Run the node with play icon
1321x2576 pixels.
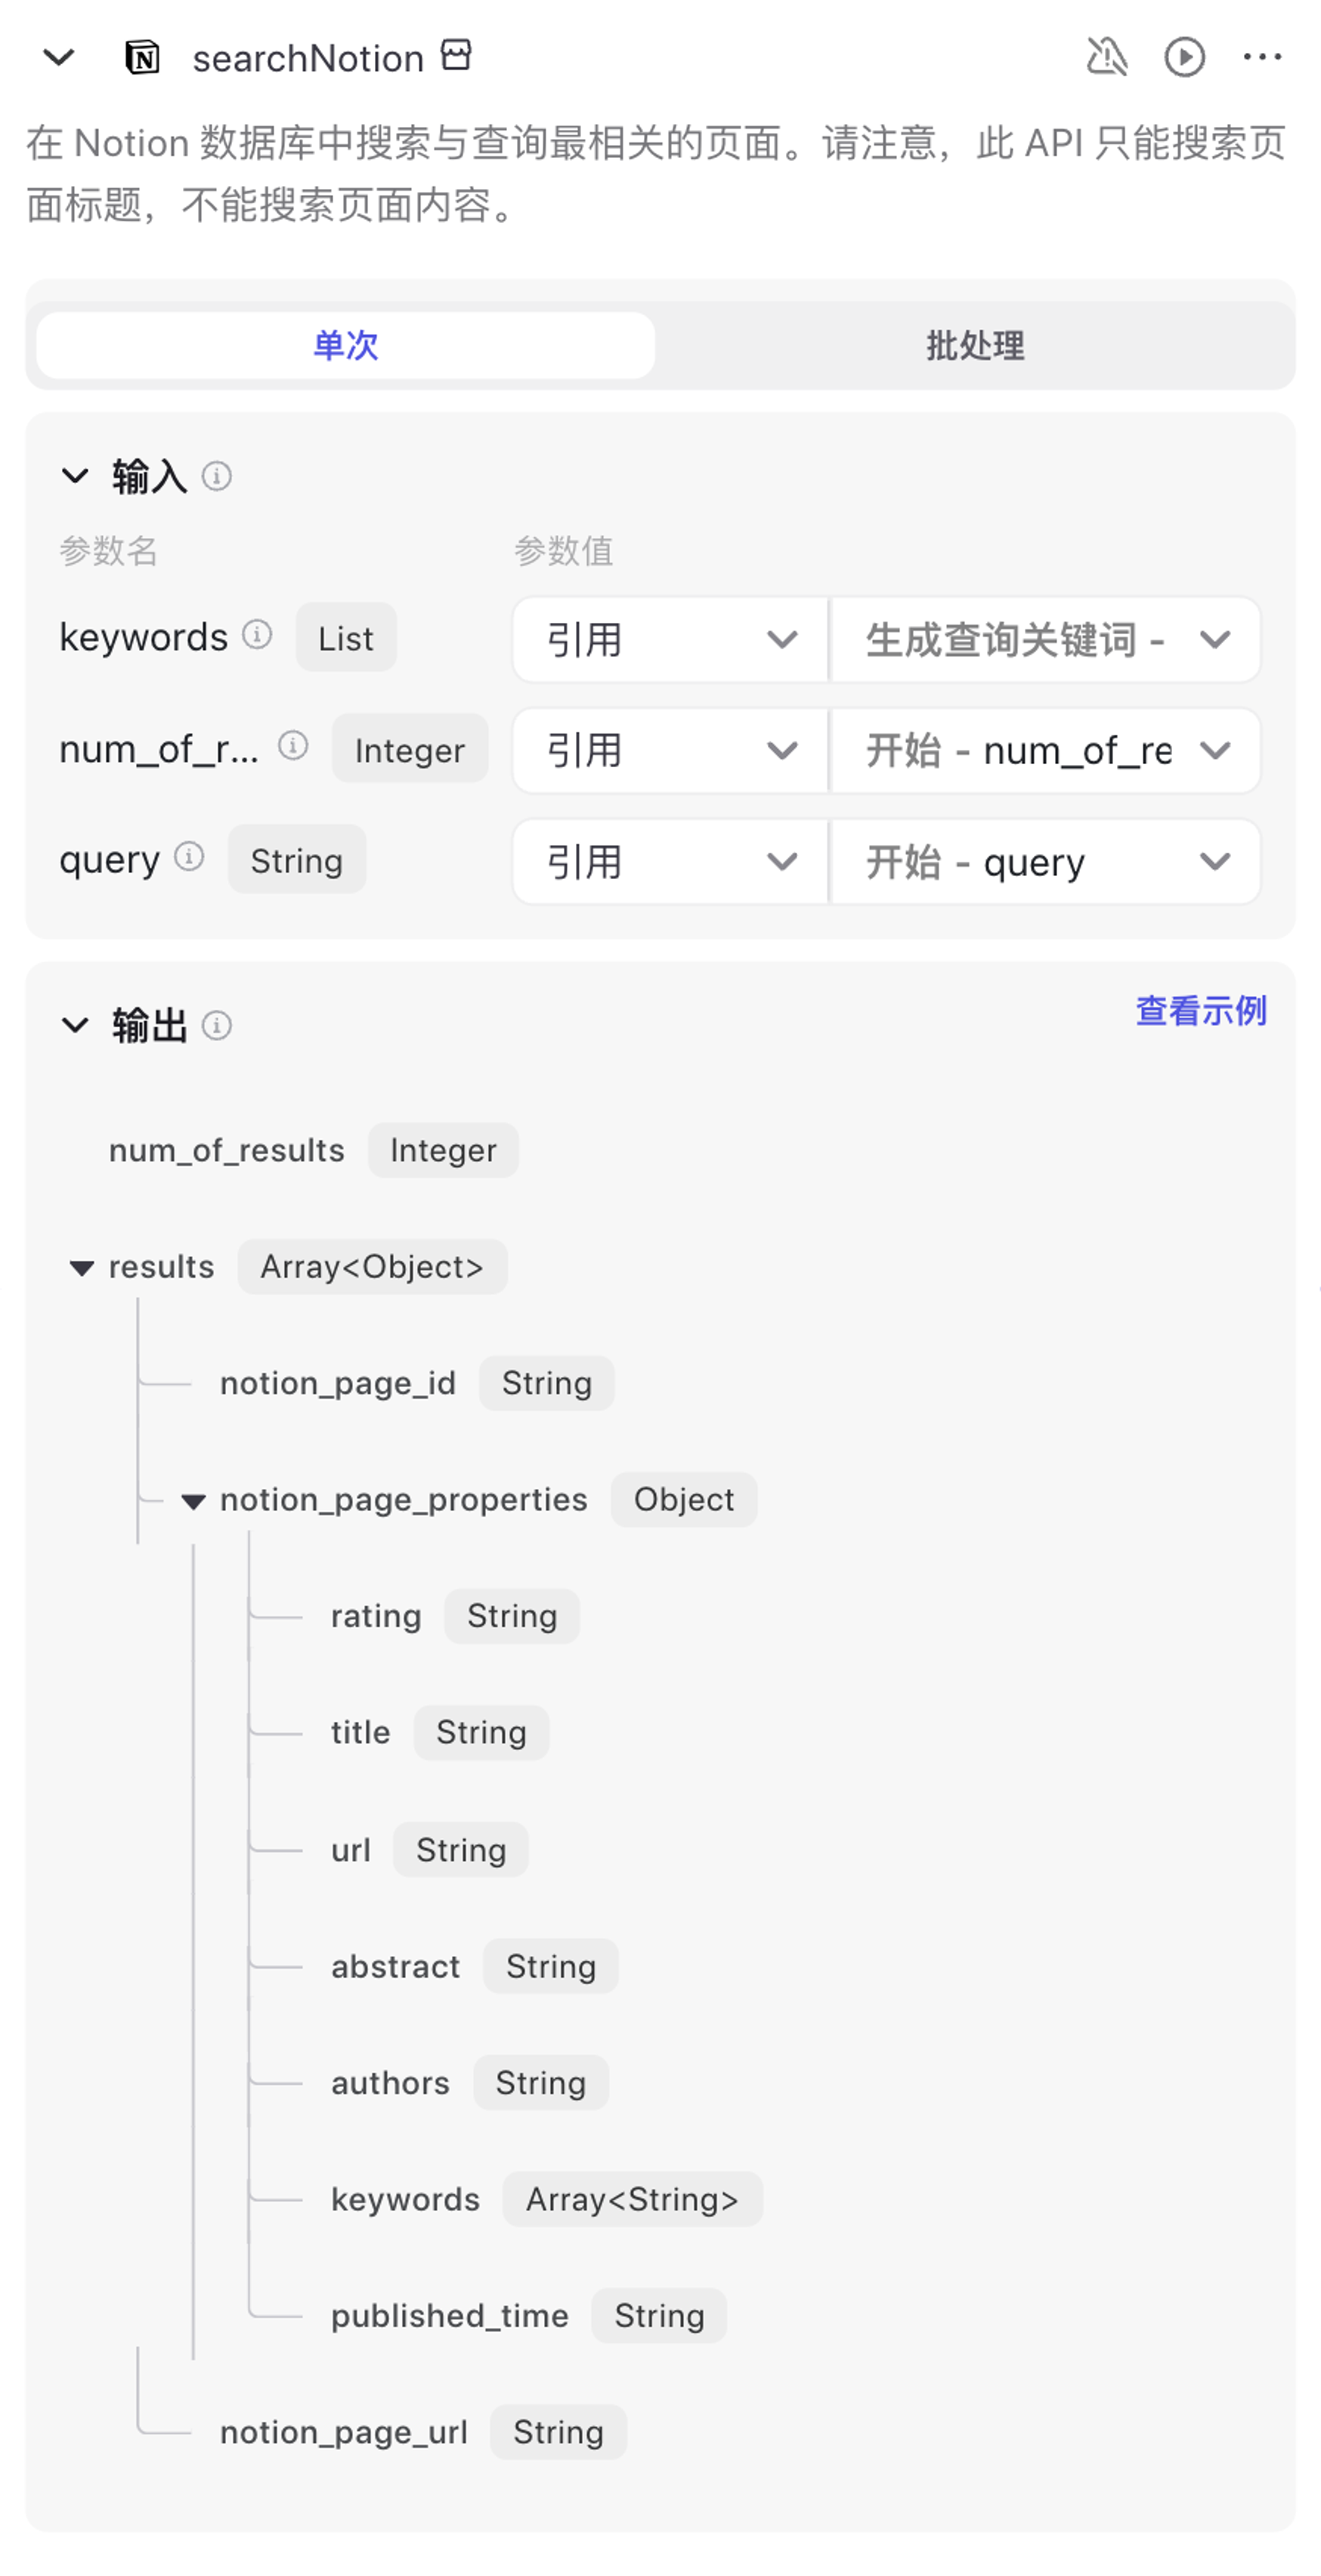1184,57
